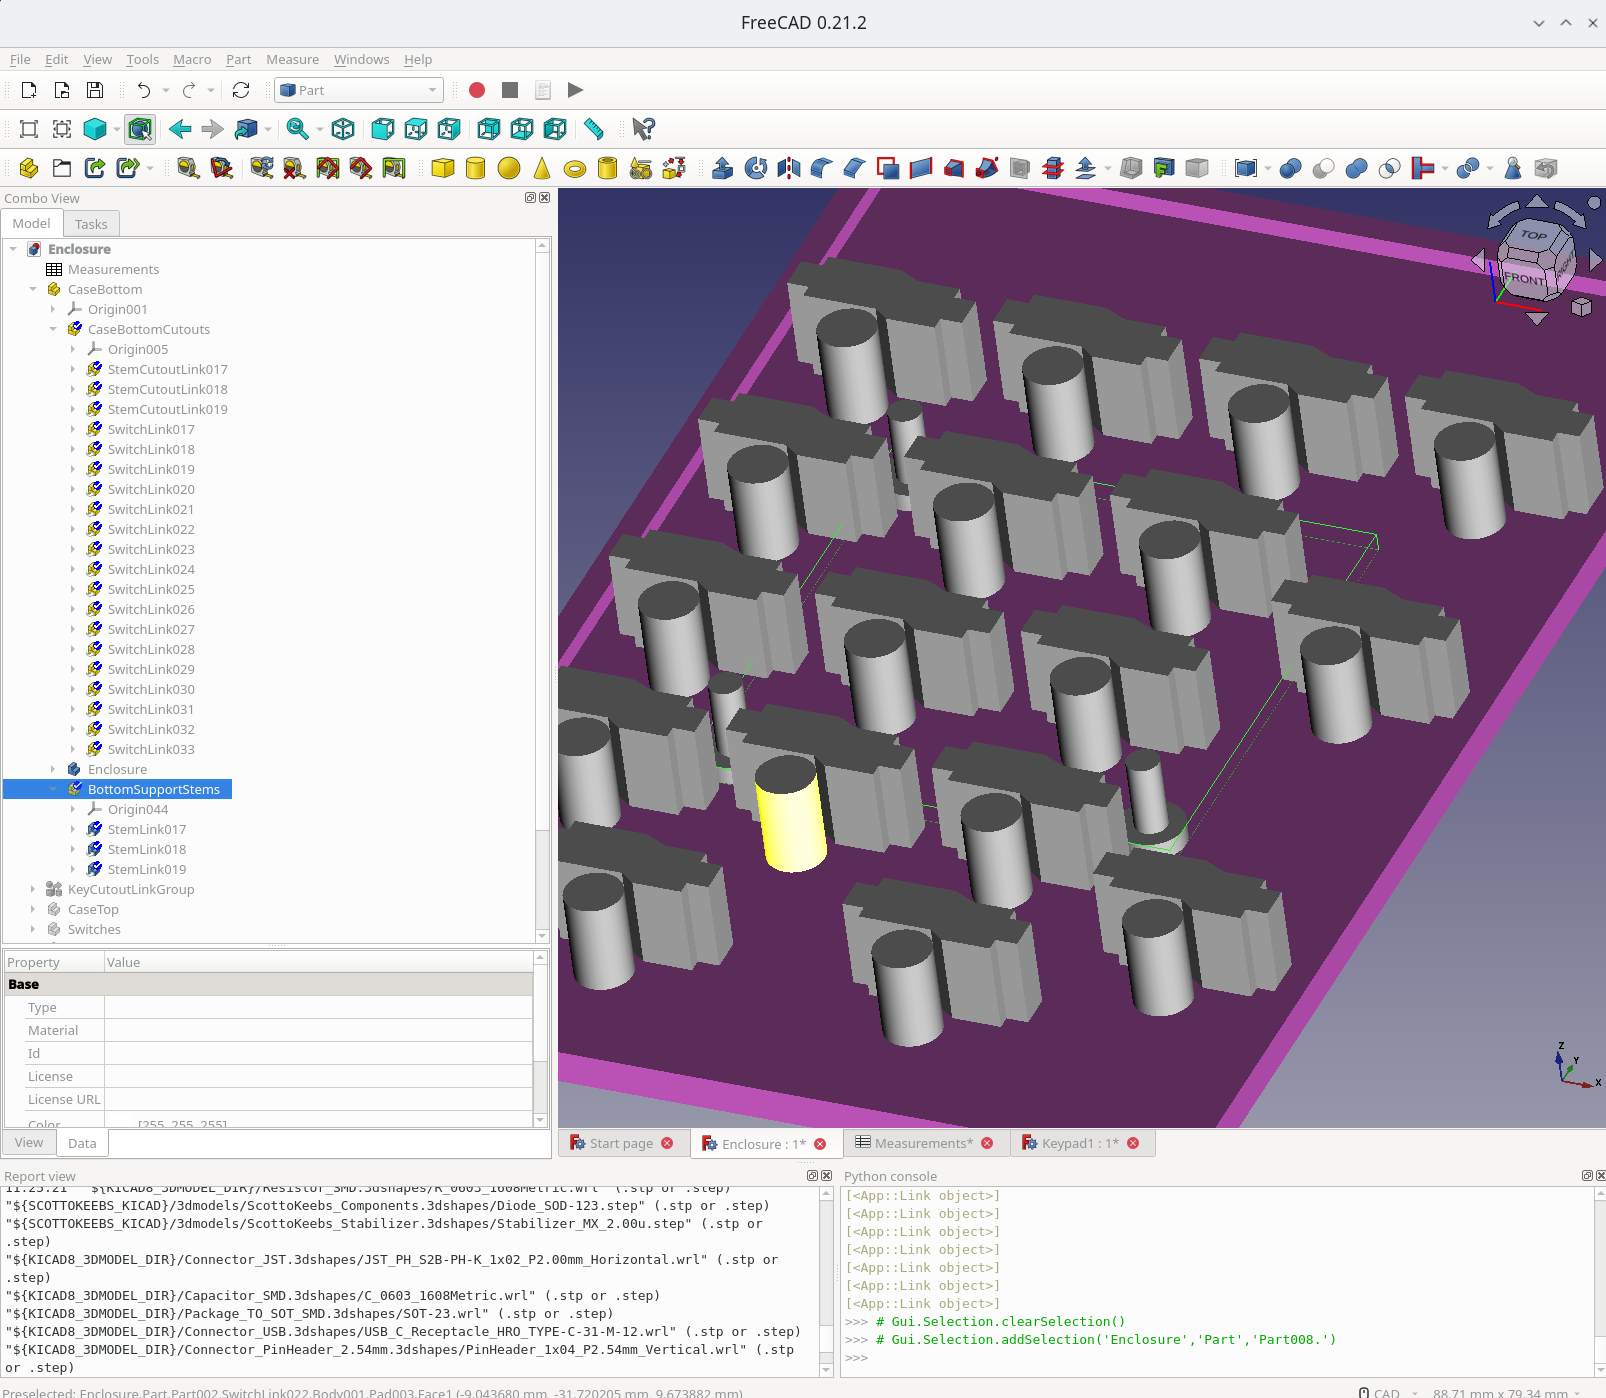The image size is (1606, 1398).
Task: Create a cube primitive with the Box tool
Action: point(441,168)
